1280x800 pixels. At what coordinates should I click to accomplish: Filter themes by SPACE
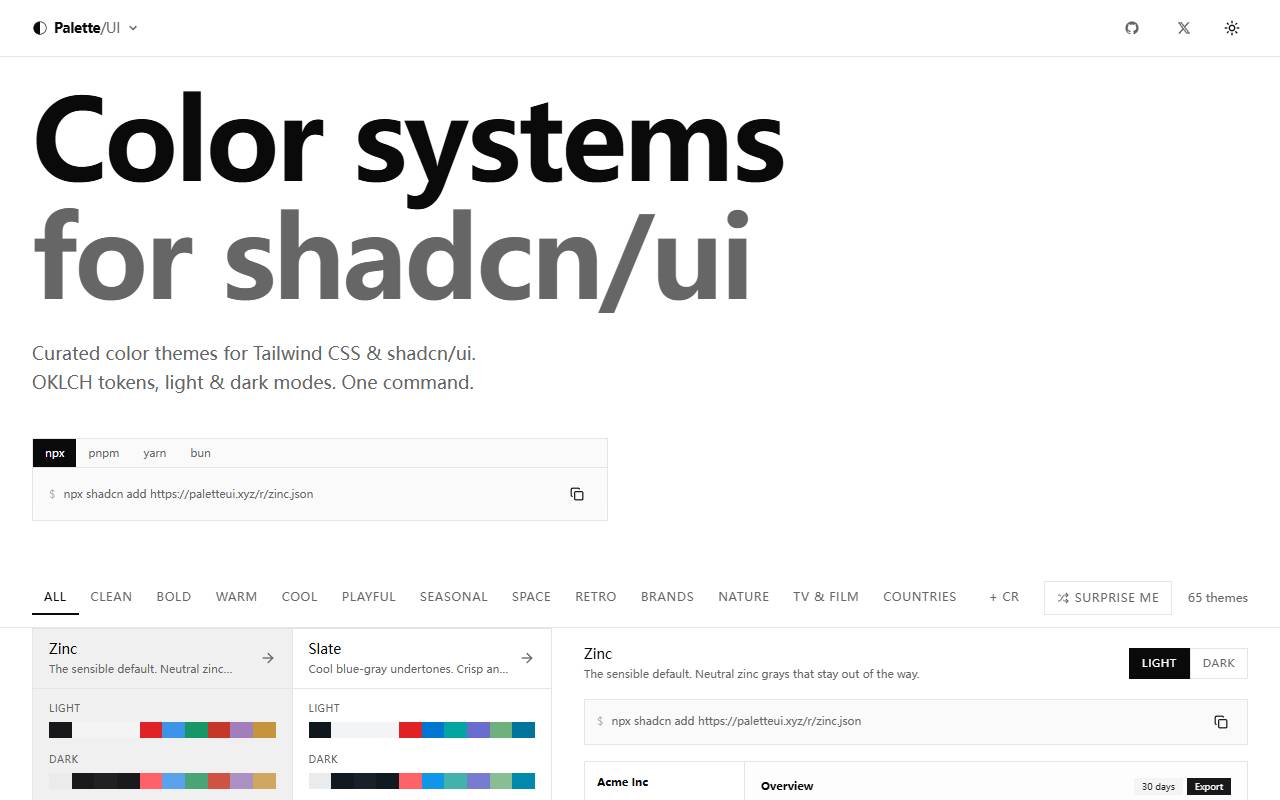coord(531,597)
